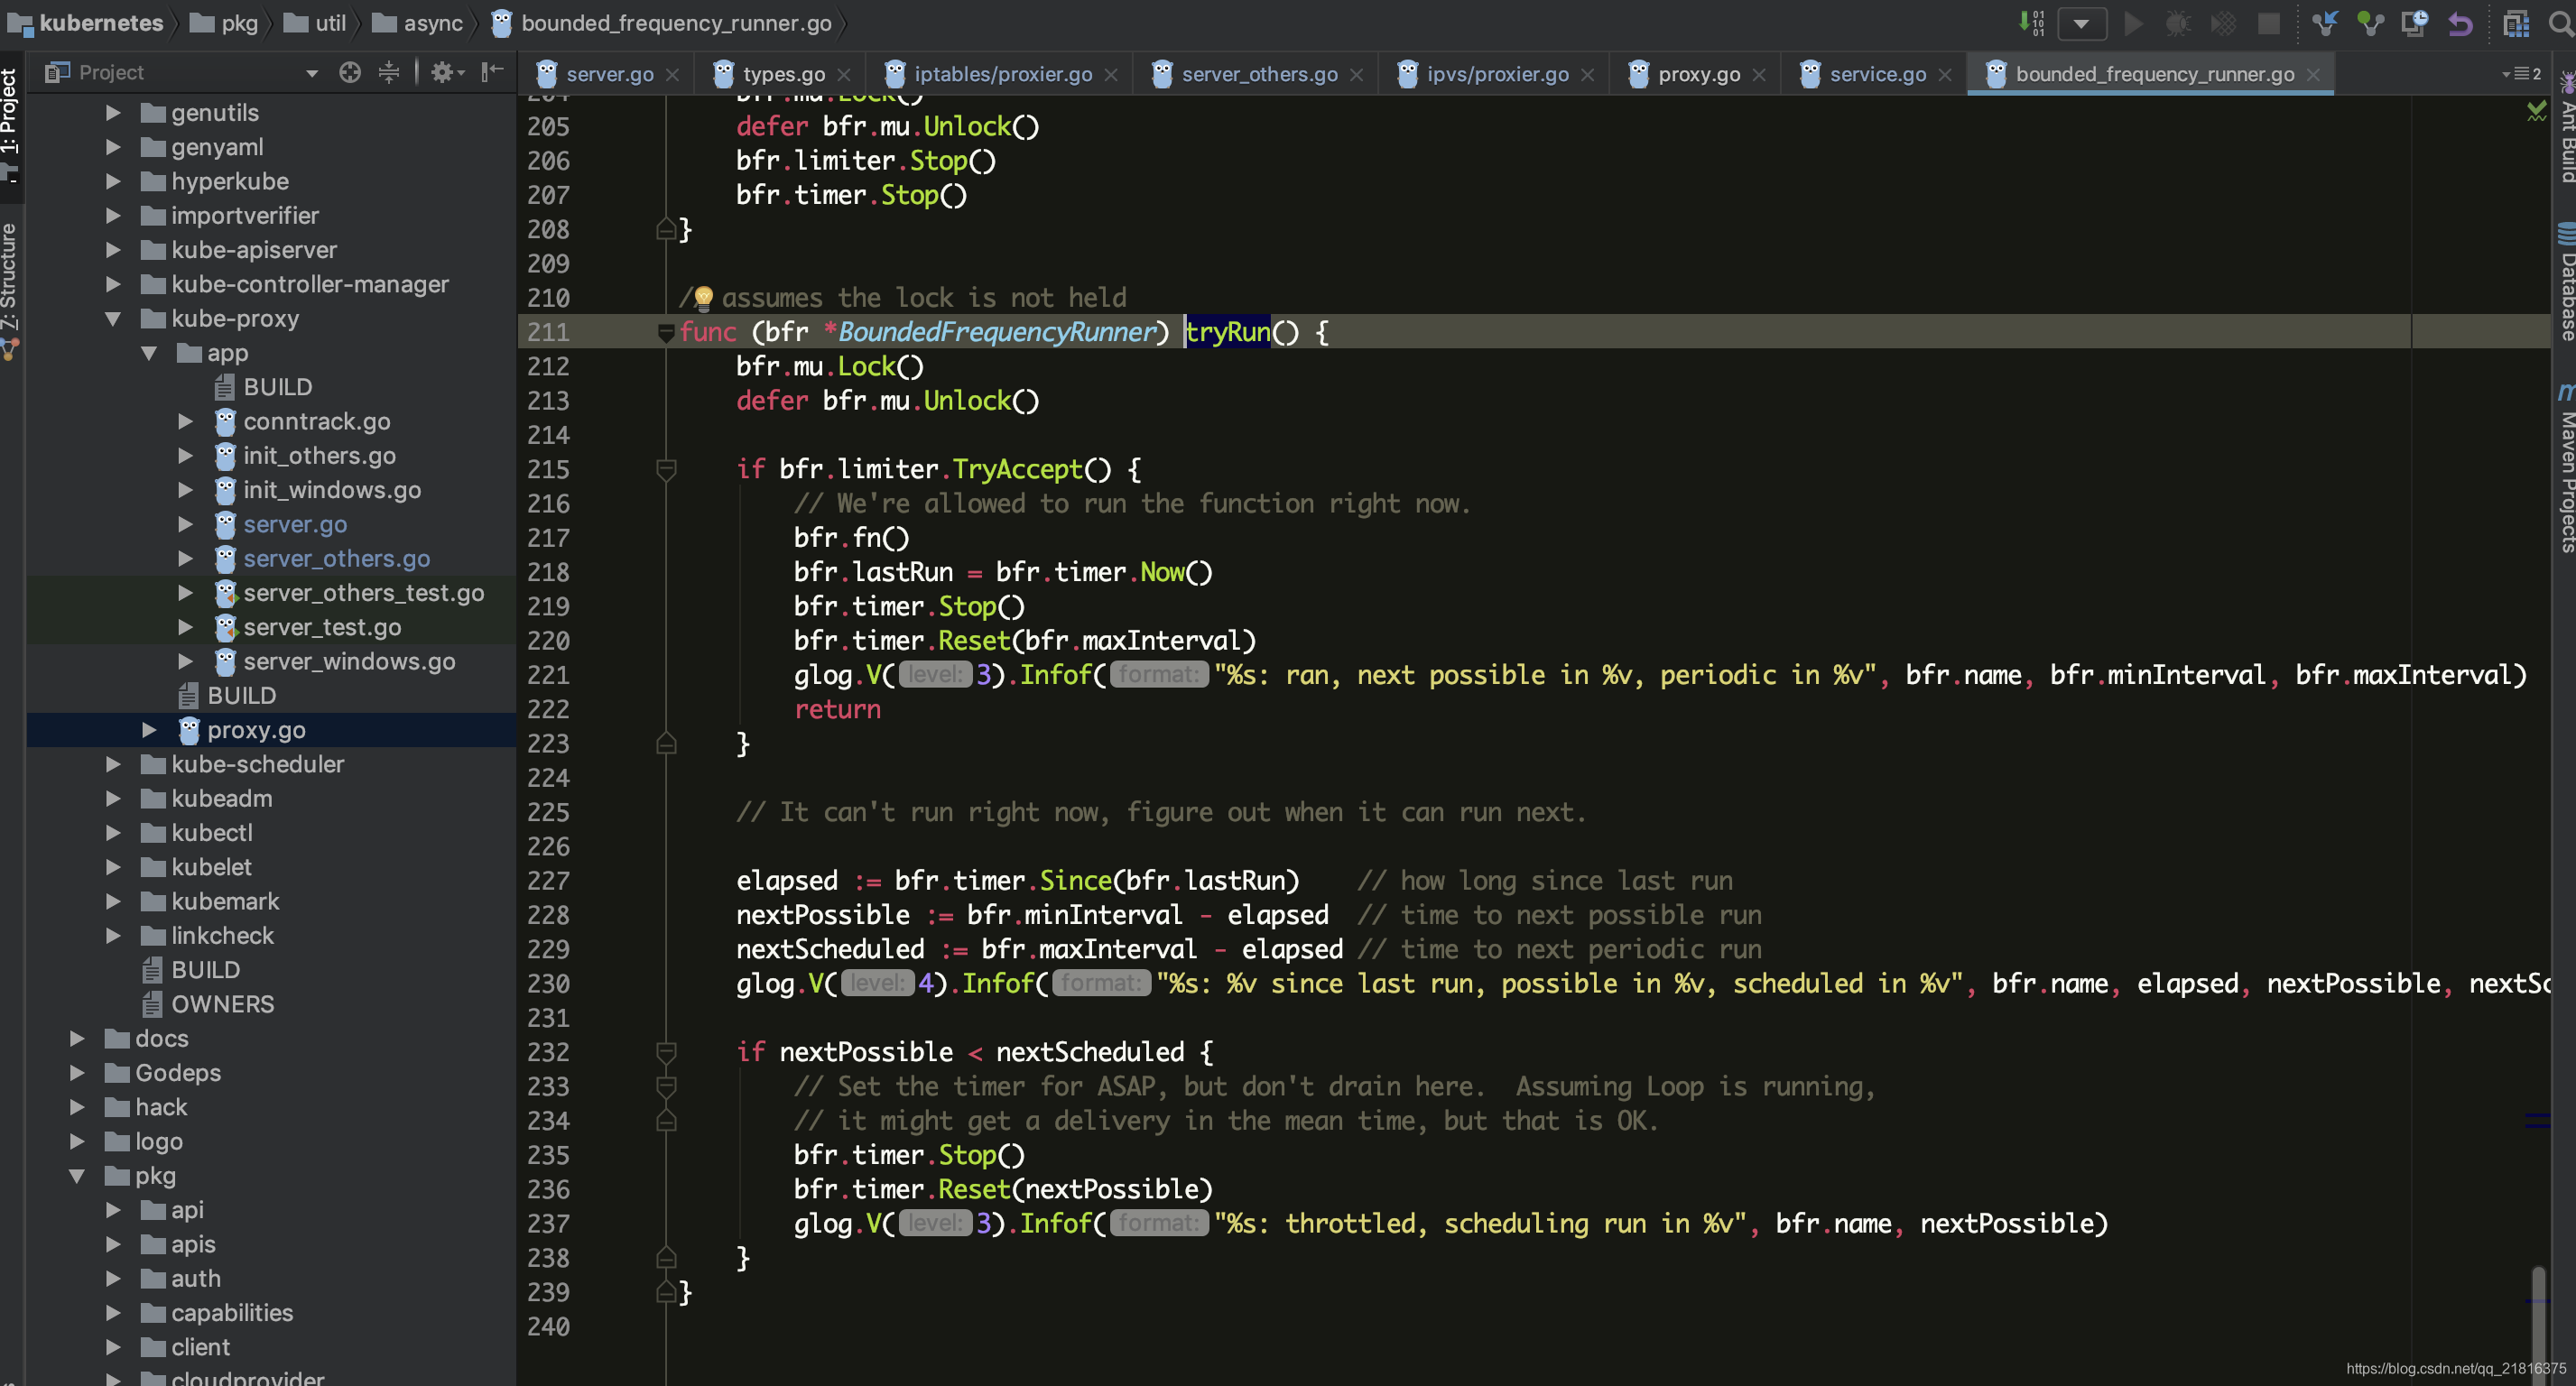Click the green inspection checkmark indicator
2576x1386 pixels.
(2537, 111)
